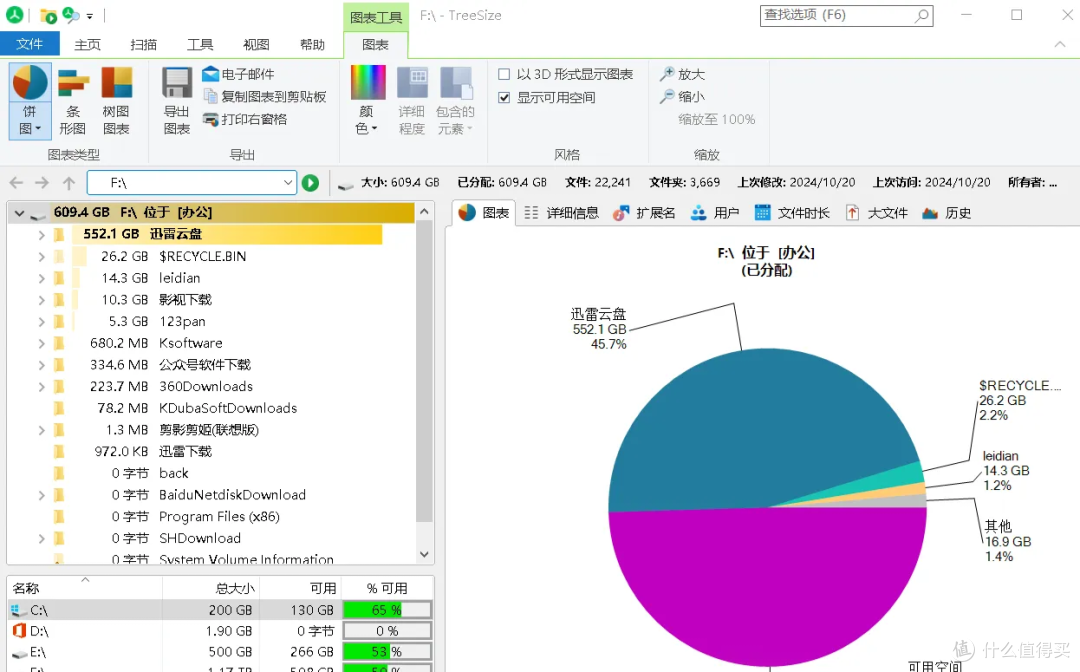Click zoom out (缩小) on chart
Image resolution: width=1080 pixels, height=672 pixels.
683,96
